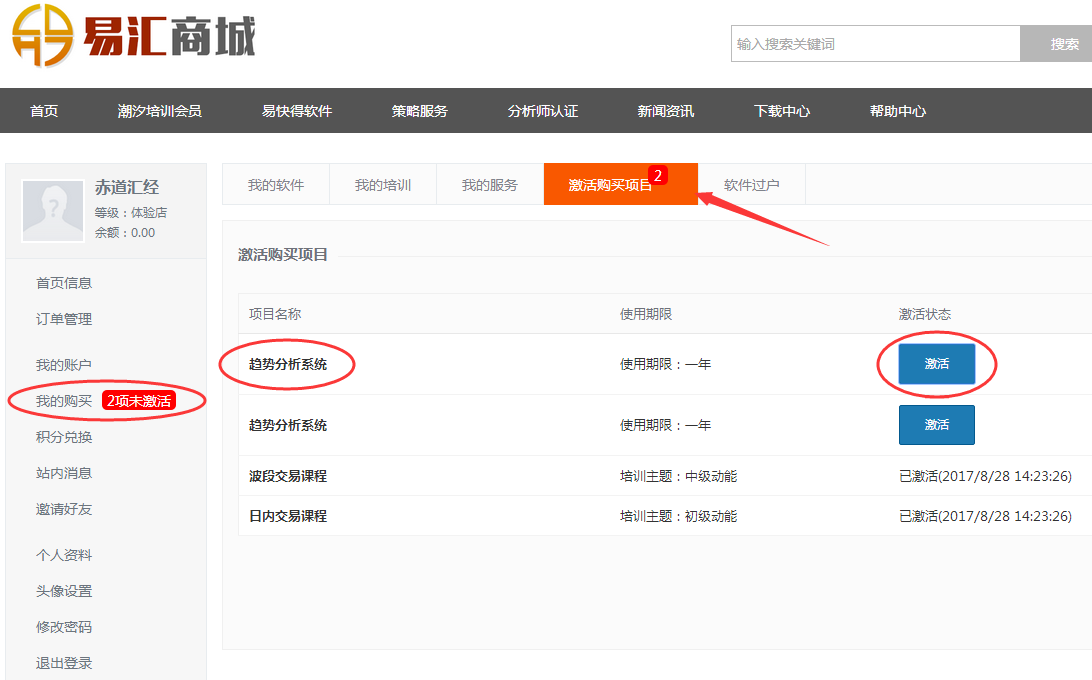
Task: Go to 易快得软件 navigation item
Action: [x=297, y=111]
